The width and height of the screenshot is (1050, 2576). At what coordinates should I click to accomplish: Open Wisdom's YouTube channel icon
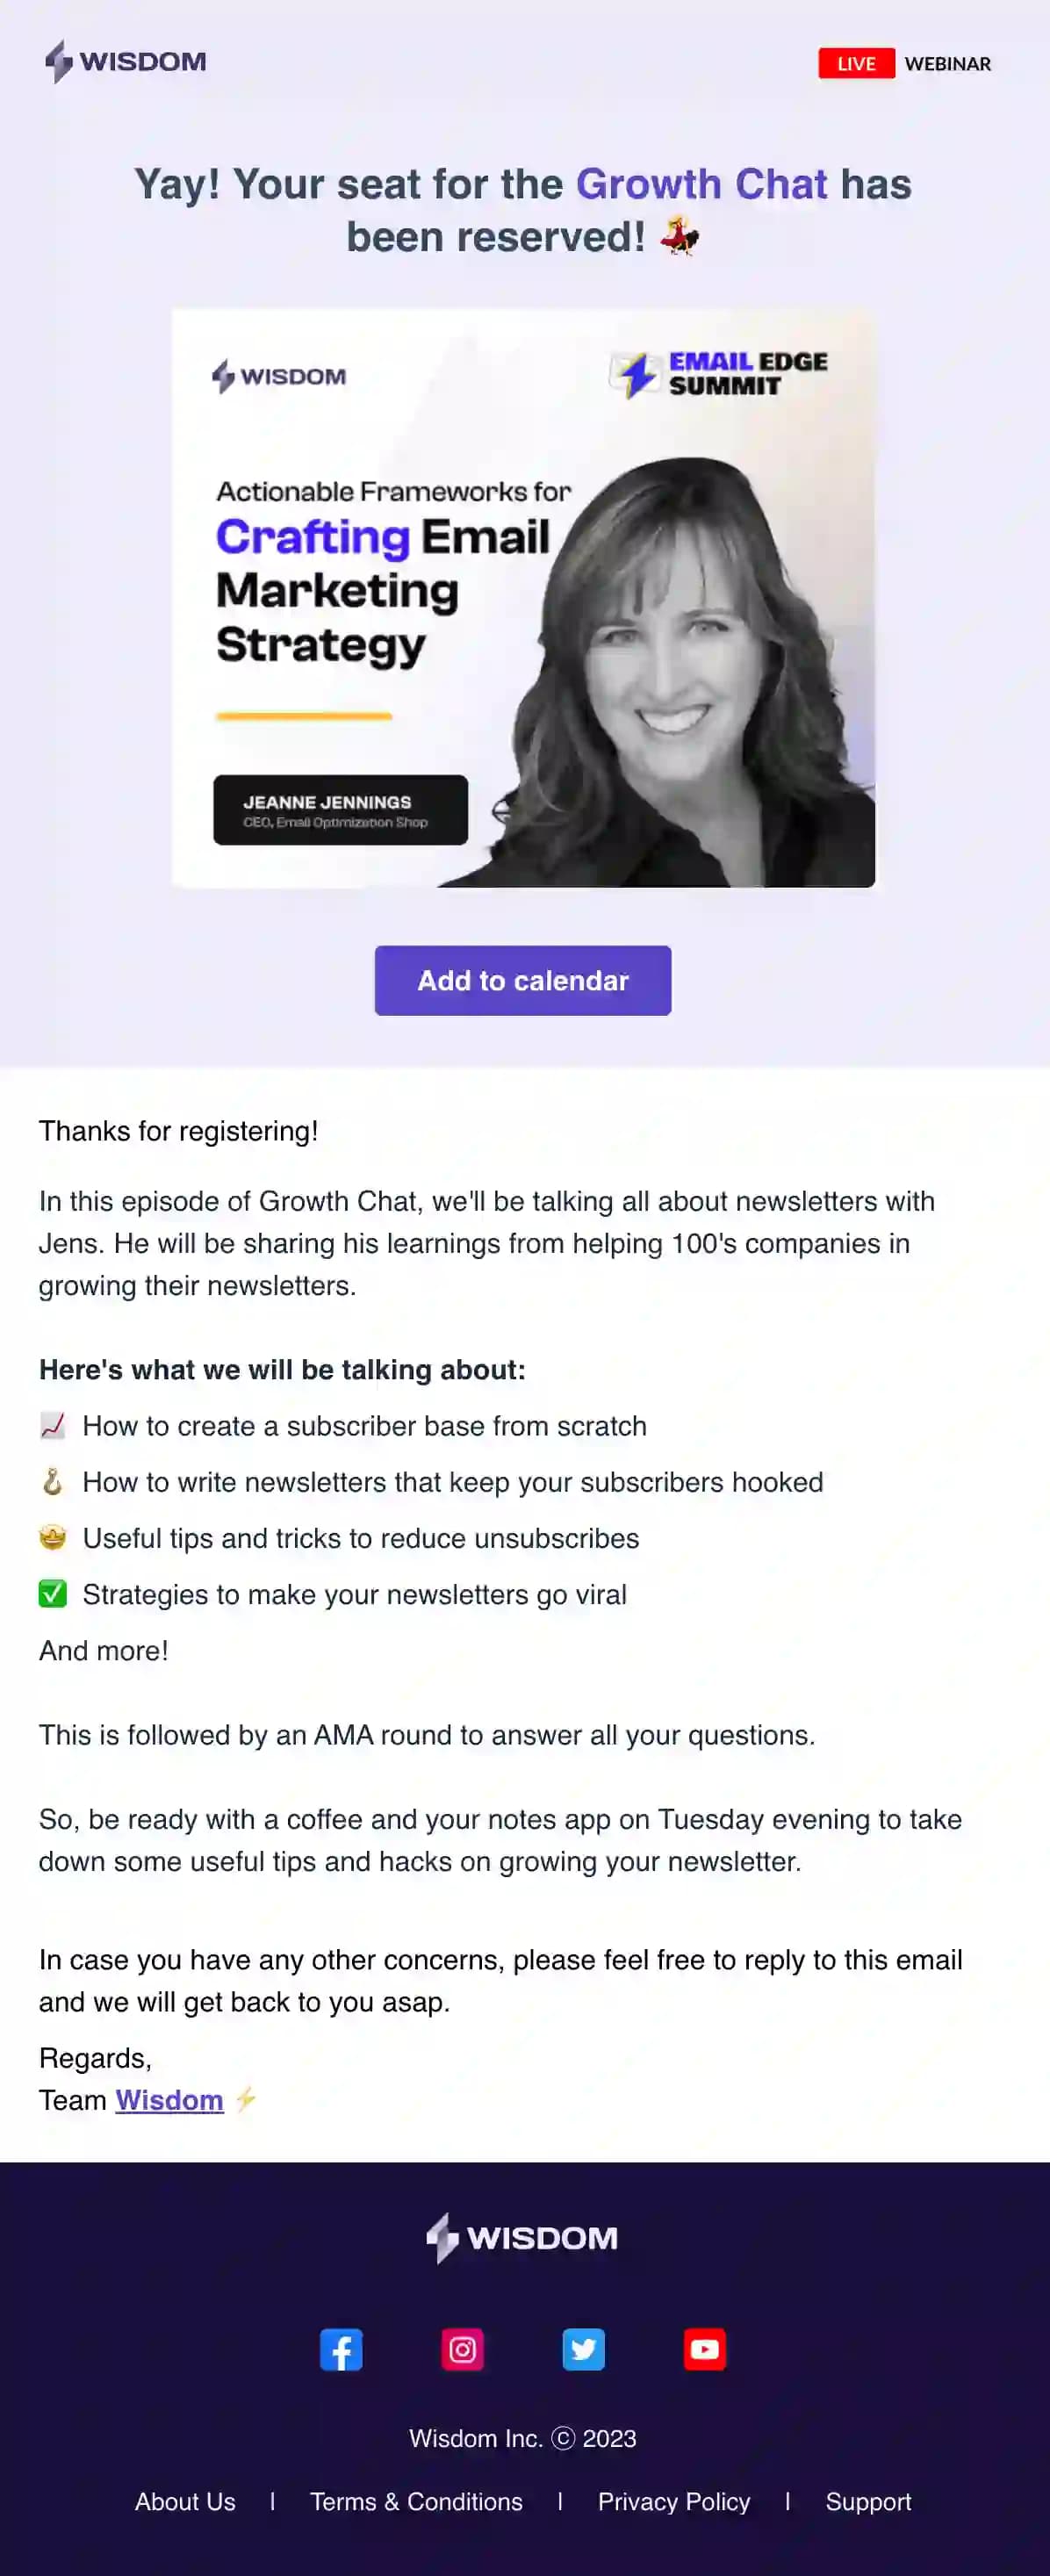tap(705, 2349)
